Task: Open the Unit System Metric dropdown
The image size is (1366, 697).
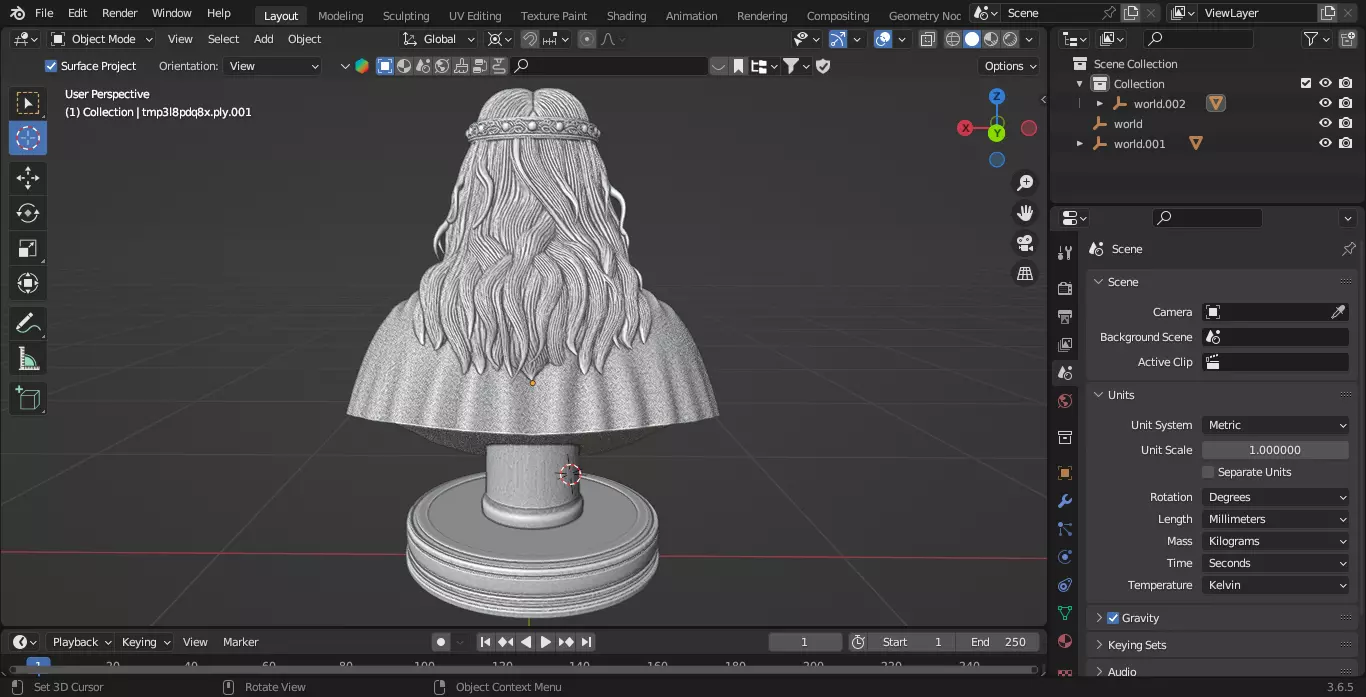Action: 1275,425
